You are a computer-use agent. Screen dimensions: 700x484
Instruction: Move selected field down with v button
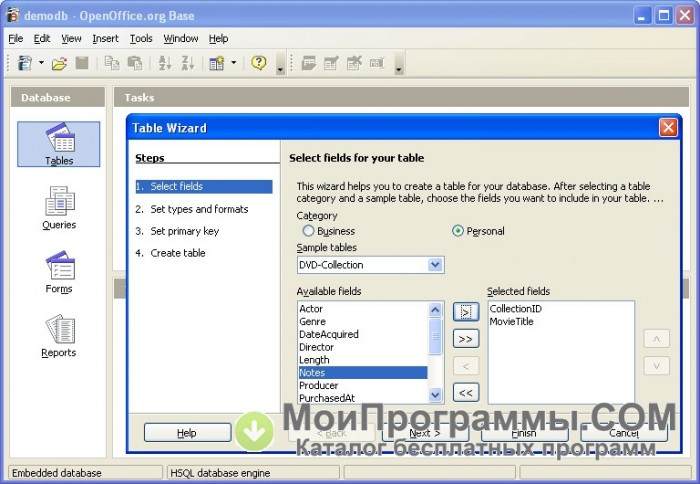[x=656, y=366]
